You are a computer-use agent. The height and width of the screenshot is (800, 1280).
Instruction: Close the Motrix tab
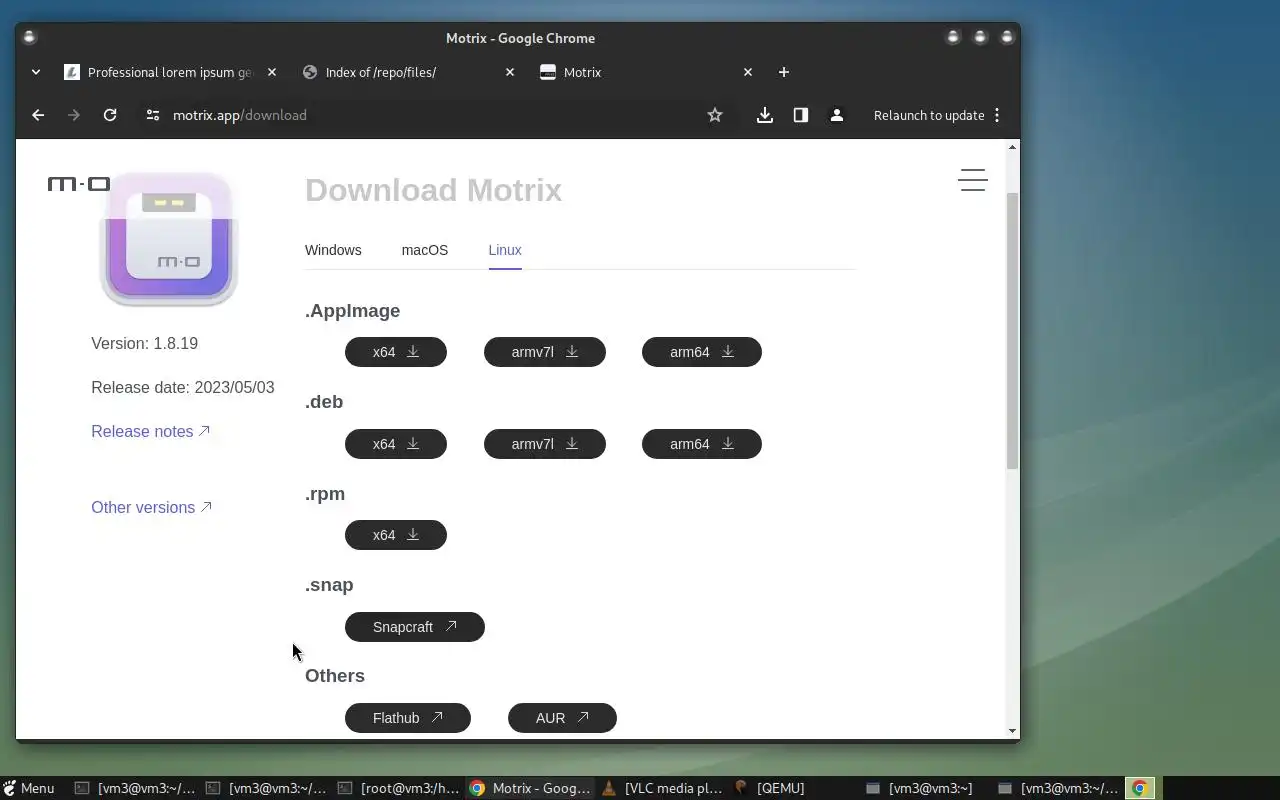pos(748,72)
